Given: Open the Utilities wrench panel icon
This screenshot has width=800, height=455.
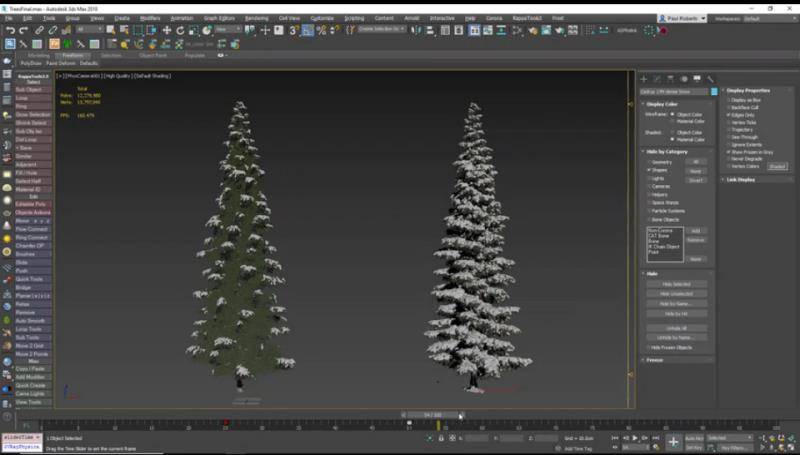Looking at the screenshot, I should click(x=711, y=79).
